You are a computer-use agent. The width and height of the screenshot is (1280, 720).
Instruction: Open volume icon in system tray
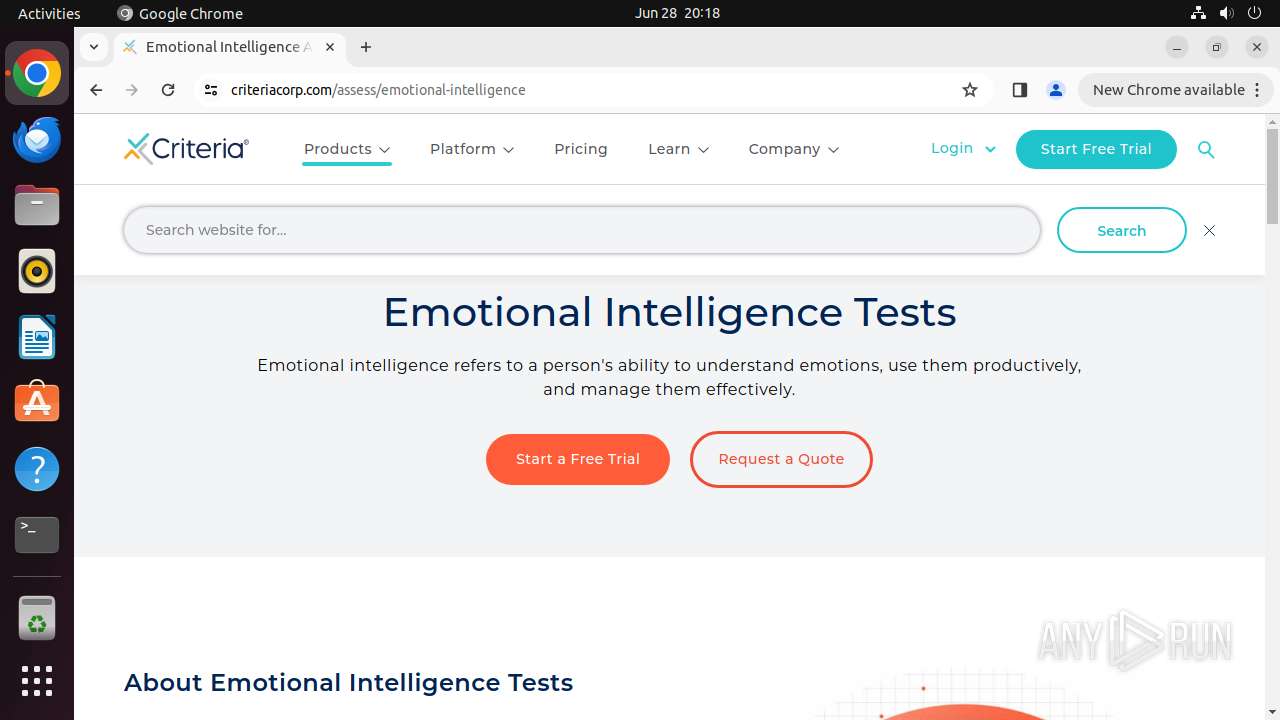click(x=1226, y=13)
